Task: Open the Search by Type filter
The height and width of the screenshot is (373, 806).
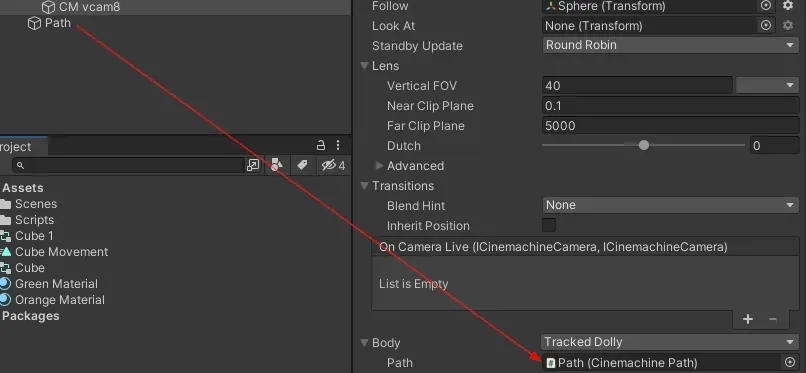Action: (x=277, y=165)
